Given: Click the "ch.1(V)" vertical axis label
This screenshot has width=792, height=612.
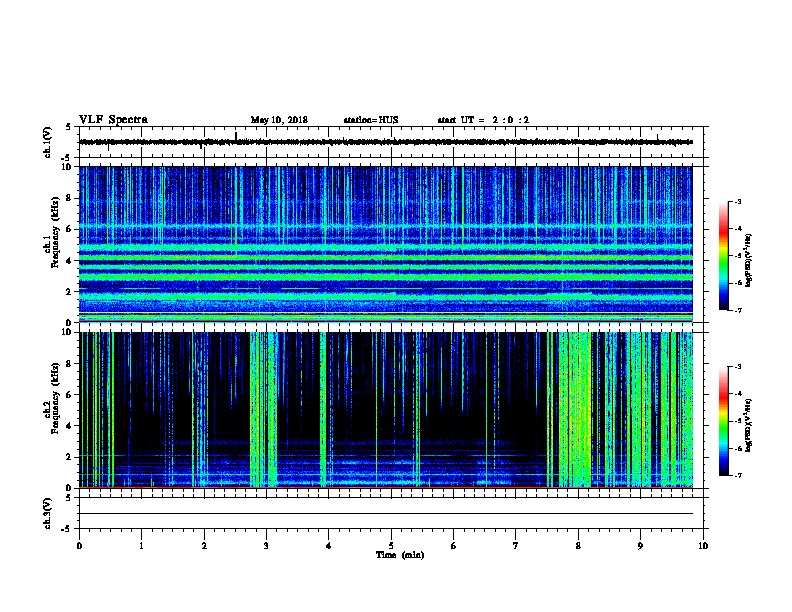Looking at the screenshot, I should pyautogui.click(x=47, y=142).
